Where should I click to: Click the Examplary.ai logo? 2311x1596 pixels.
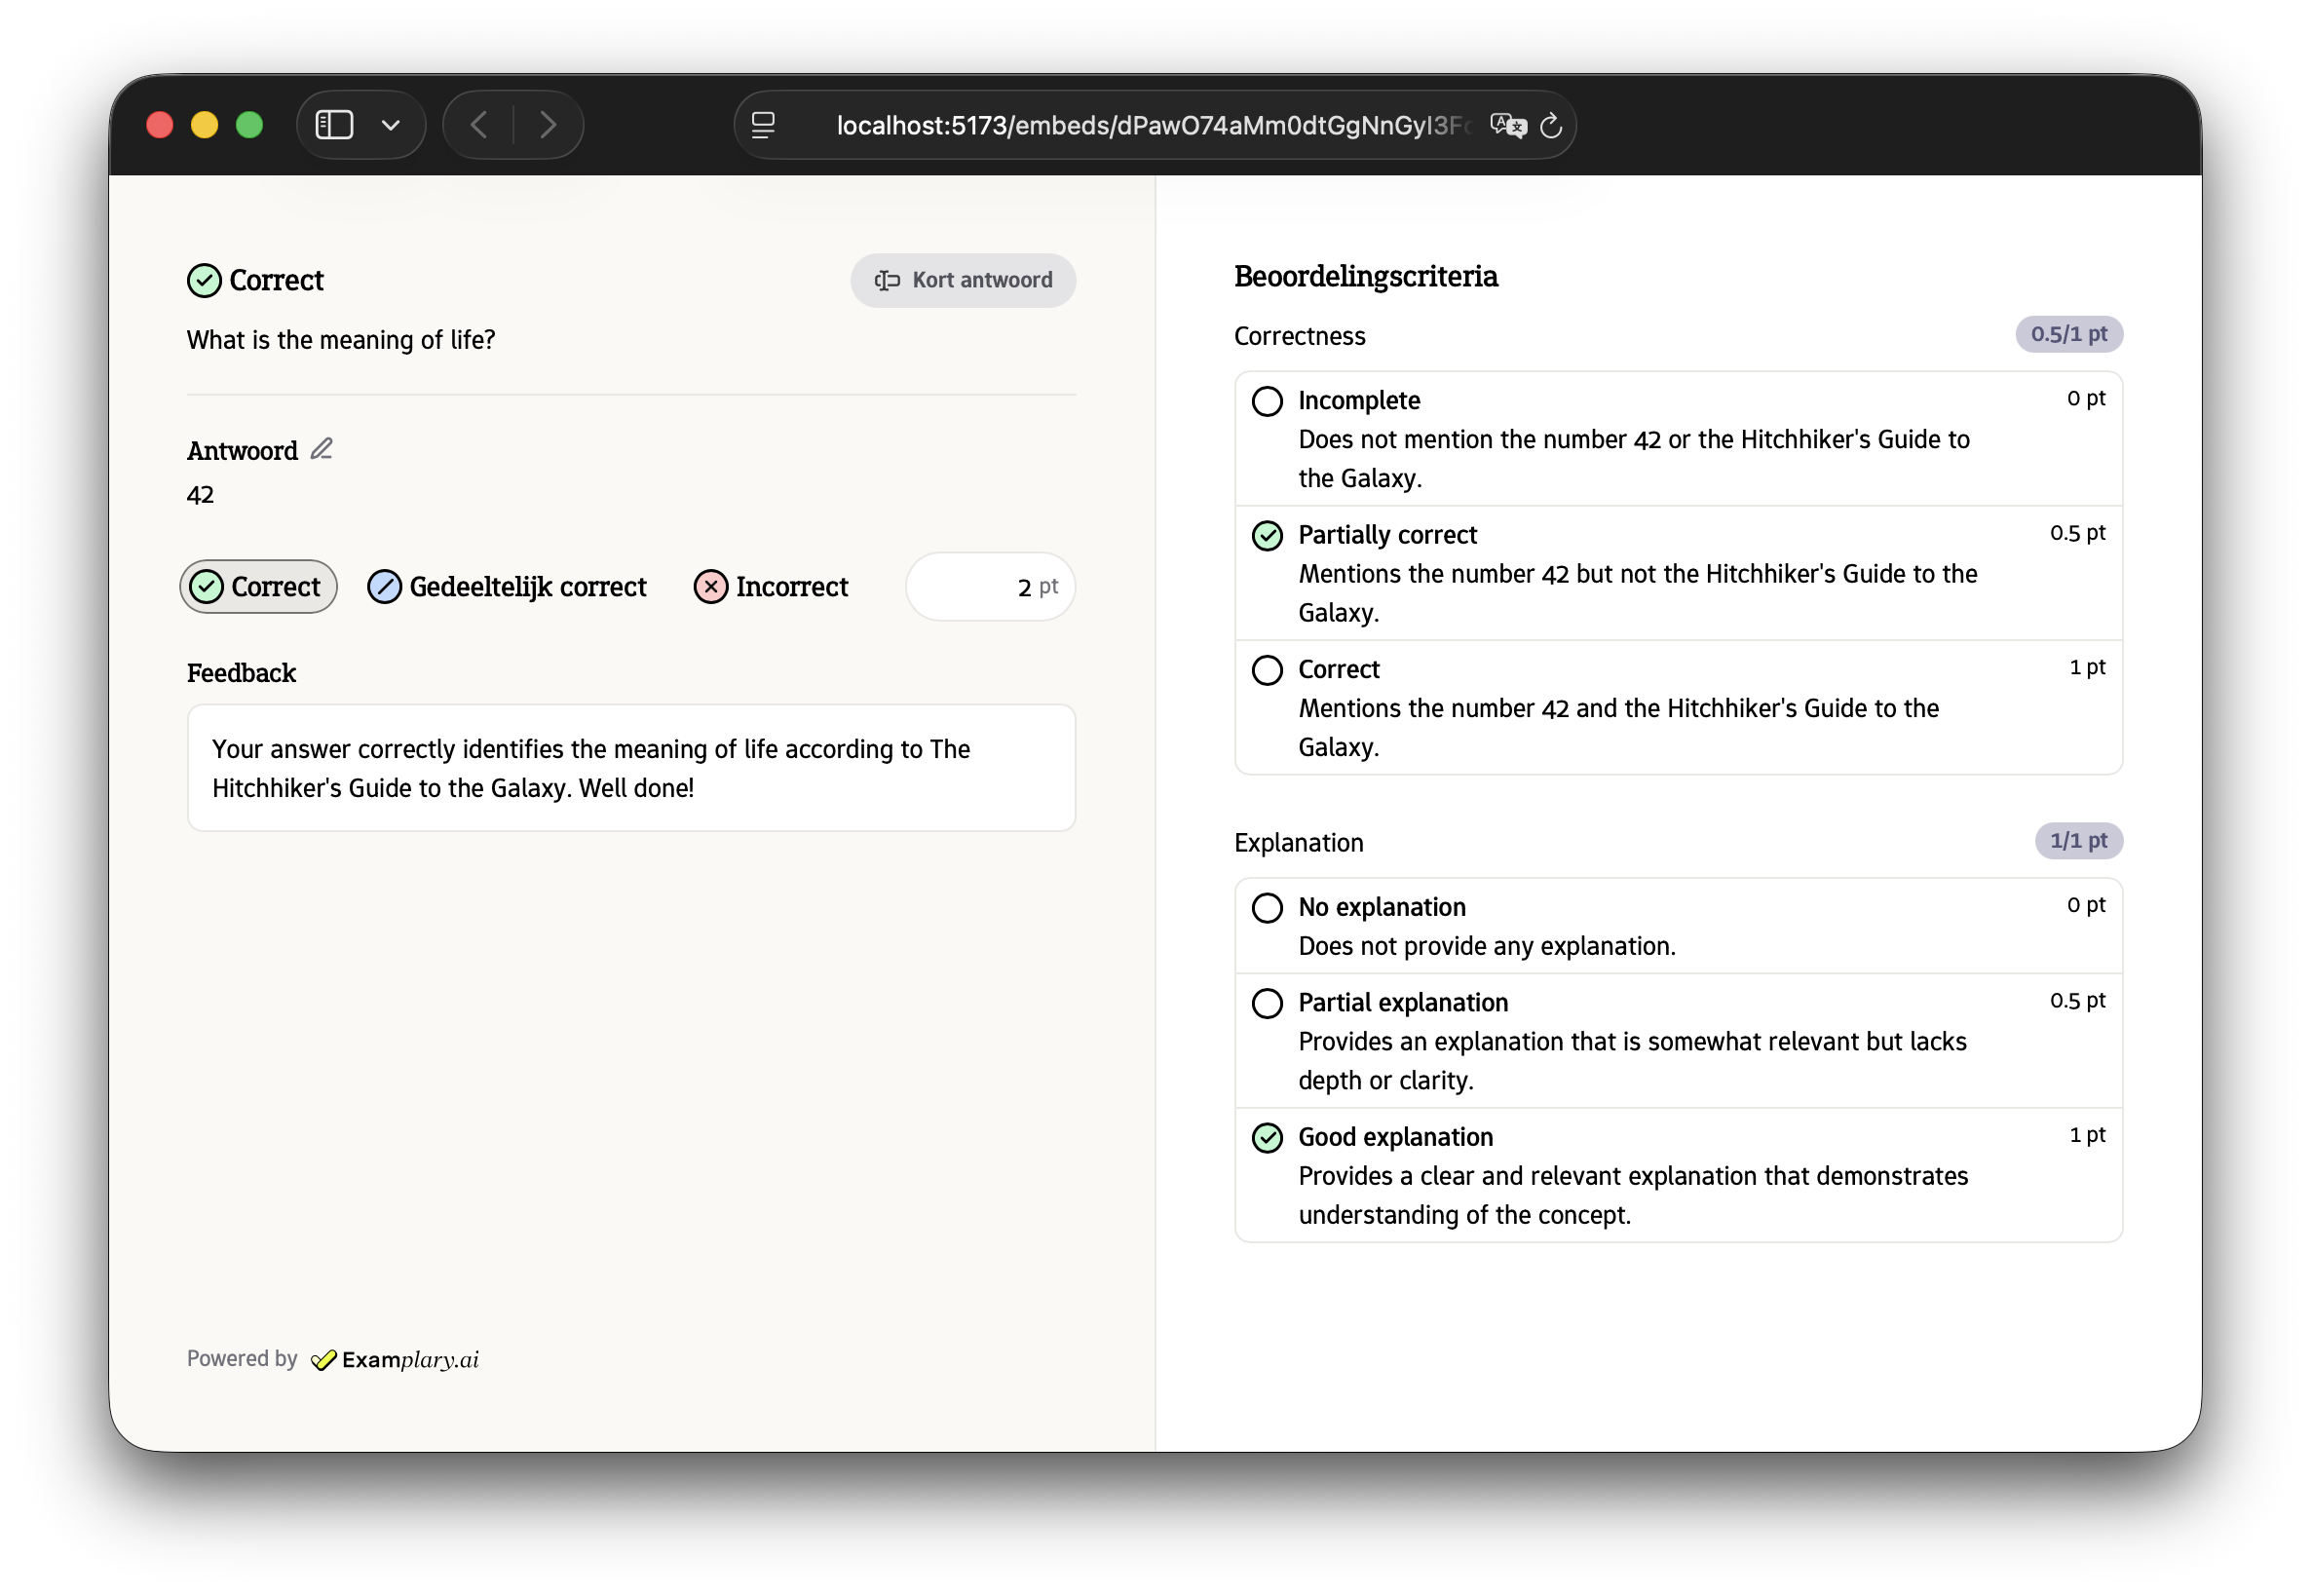(396, 1359)
